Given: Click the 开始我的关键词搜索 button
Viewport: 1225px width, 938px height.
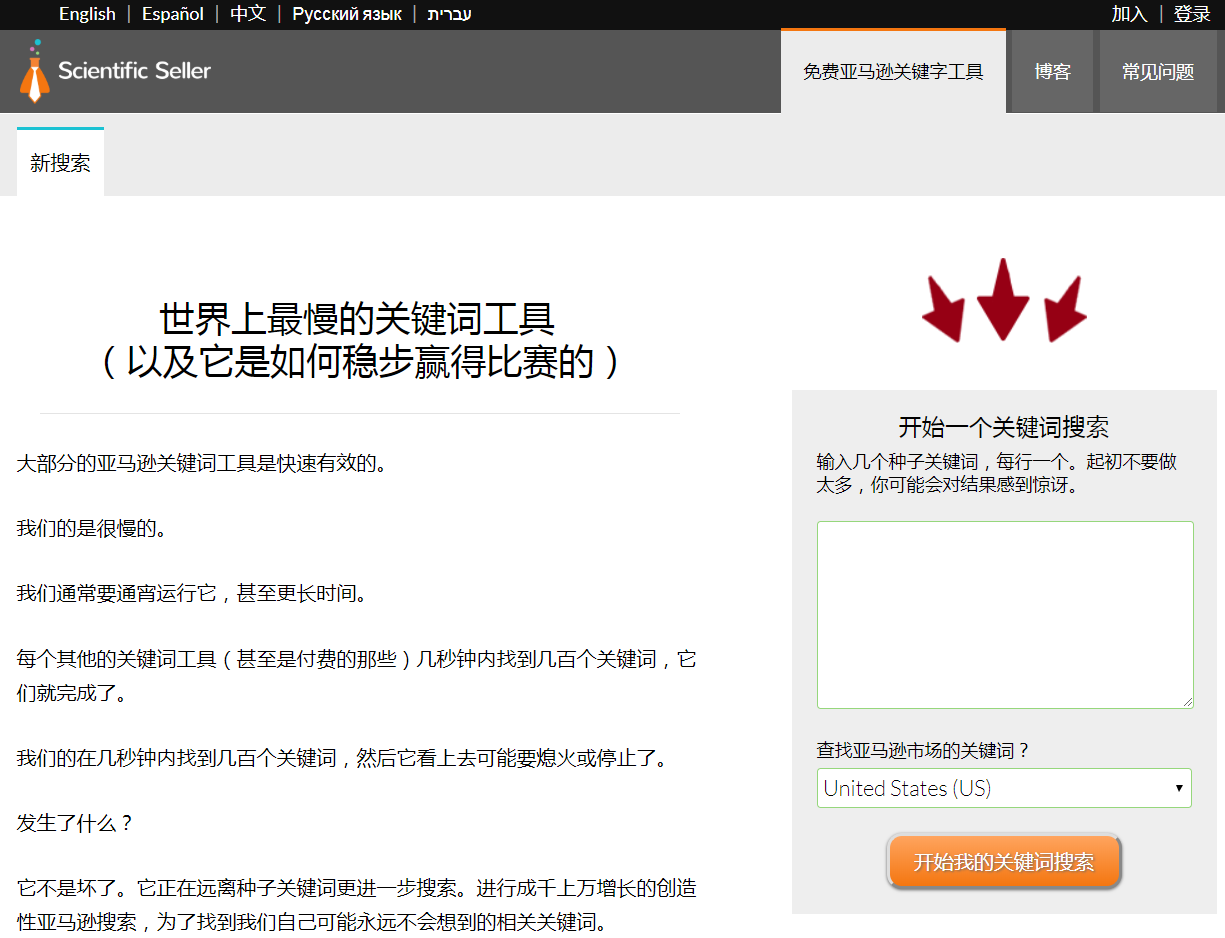Looking at the screenshot, I should tap(1003, 862).
